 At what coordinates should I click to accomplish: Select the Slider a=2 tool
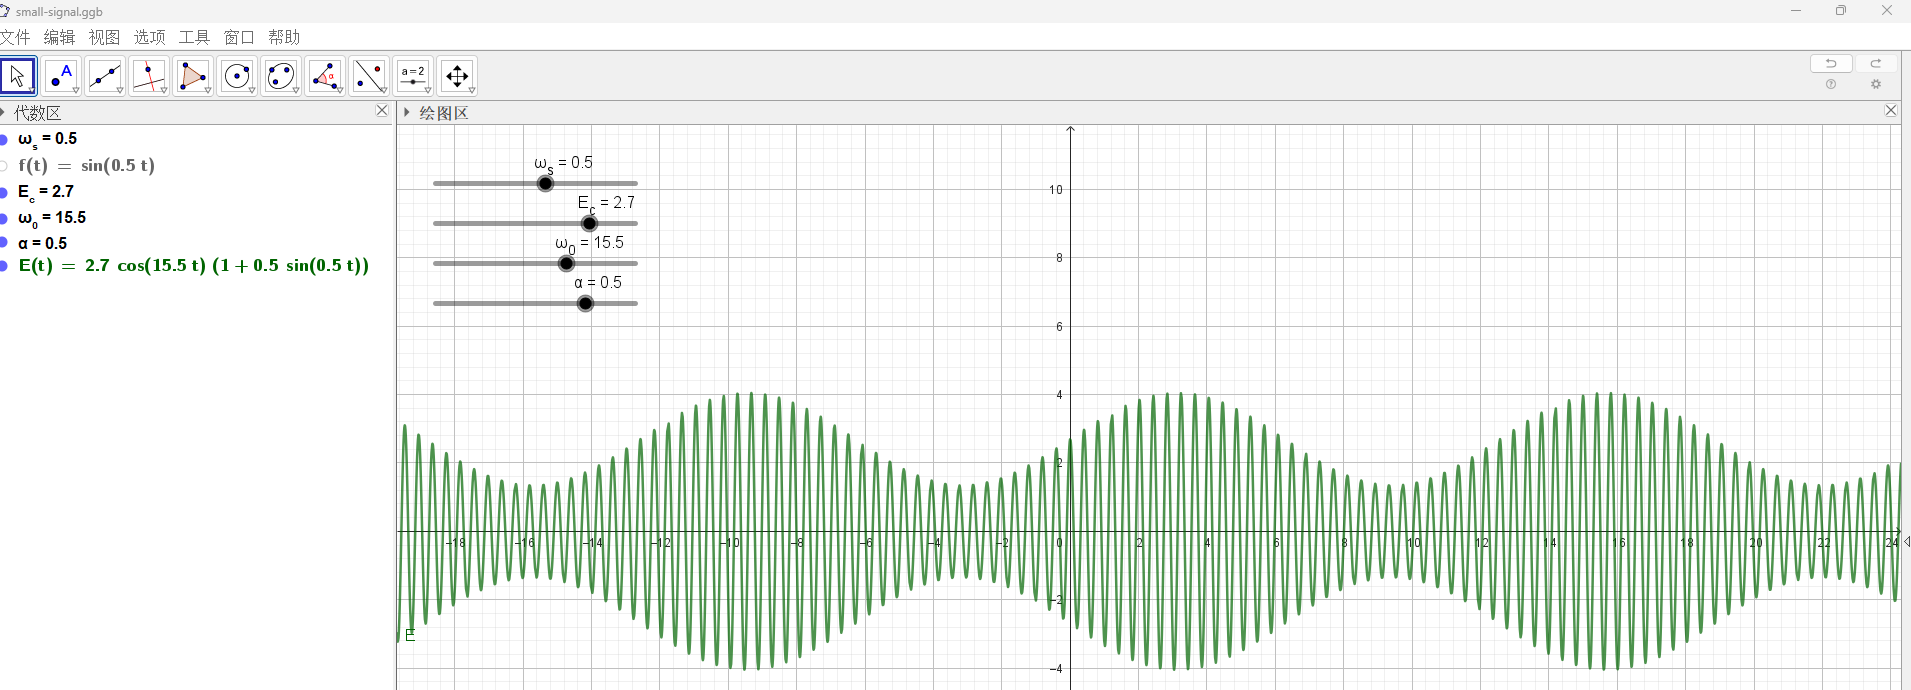pos(414,76)
